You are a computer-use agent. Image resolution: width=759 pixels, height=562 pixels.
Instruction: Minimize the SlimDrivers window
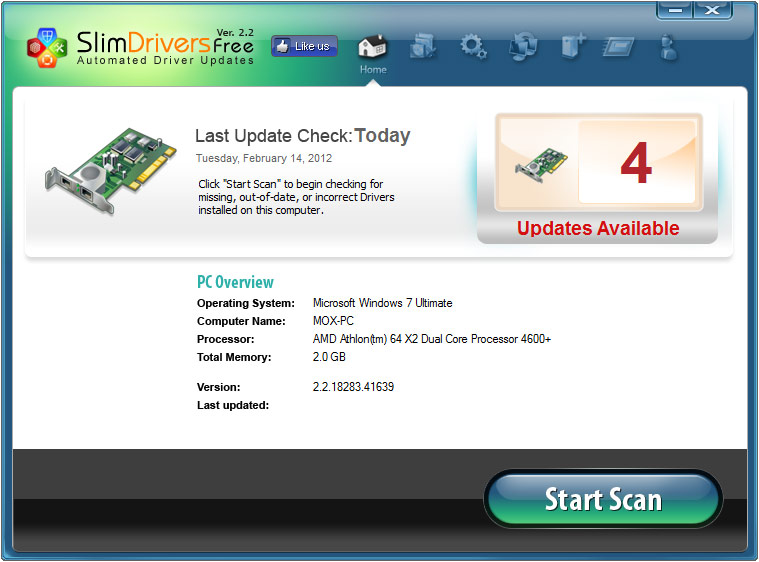675,10
